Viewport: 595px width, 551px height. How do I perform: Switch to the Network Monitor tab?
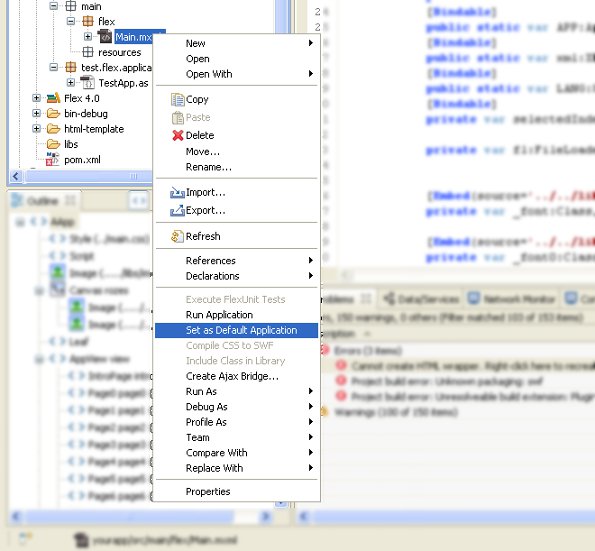511,299
